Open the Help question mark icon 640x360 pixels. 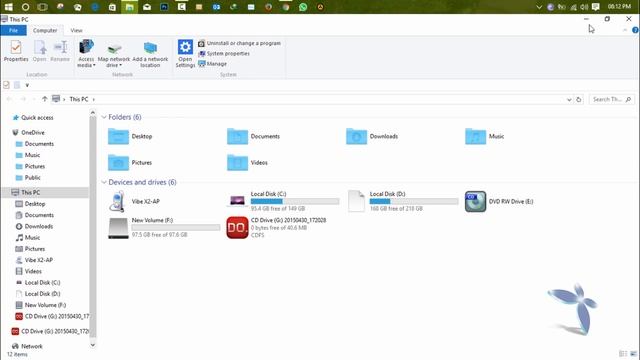pyautogui.click(x=635, y=30)
